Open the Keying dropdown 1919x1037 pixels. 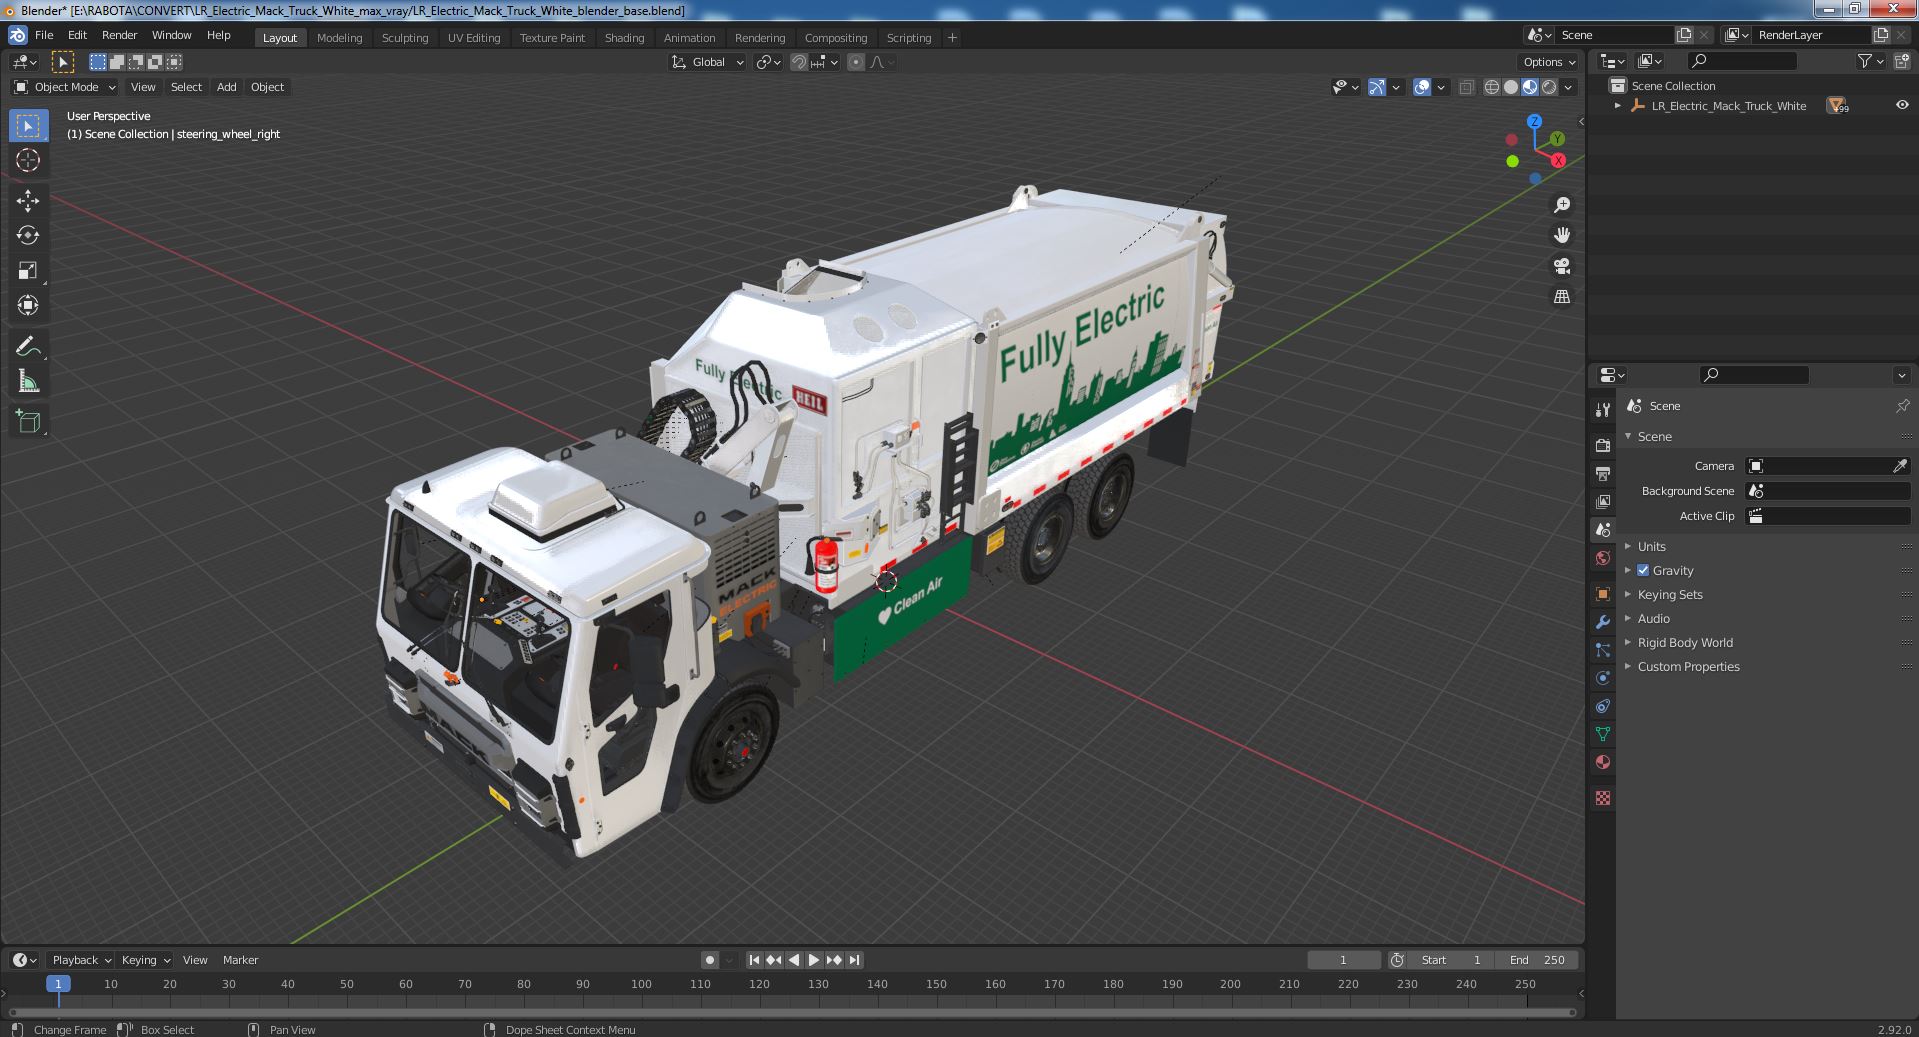[146, 960]
